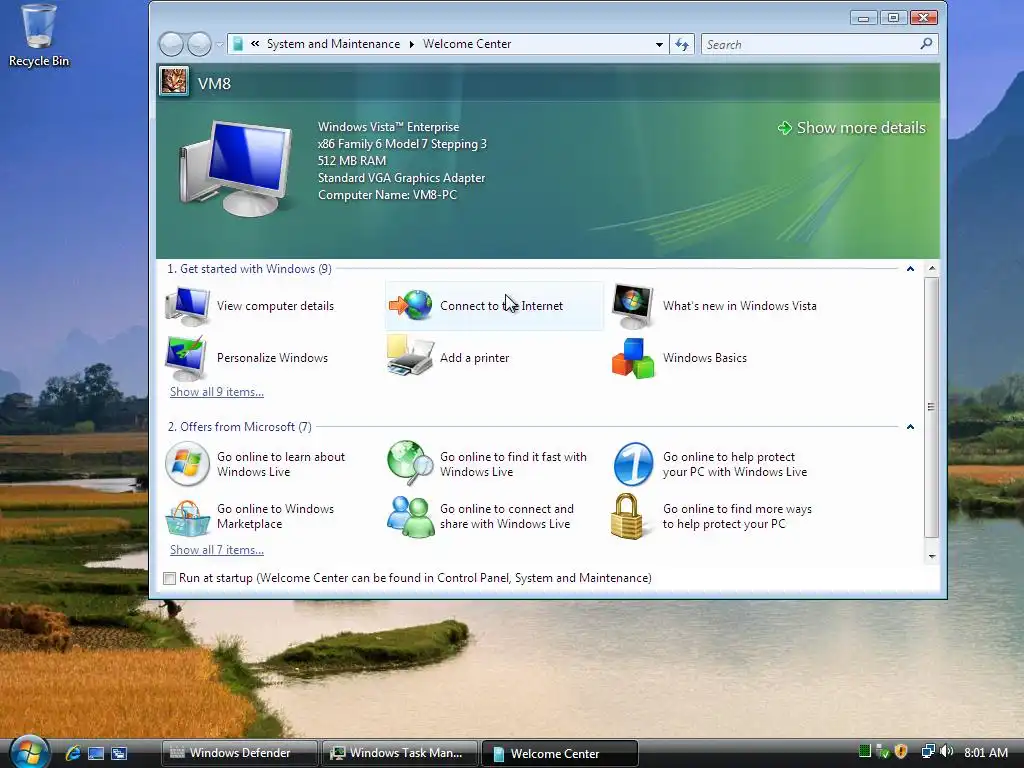Click the VM8 user account picture
This screenshot has width=1024, height=768.
pos(174,82)
